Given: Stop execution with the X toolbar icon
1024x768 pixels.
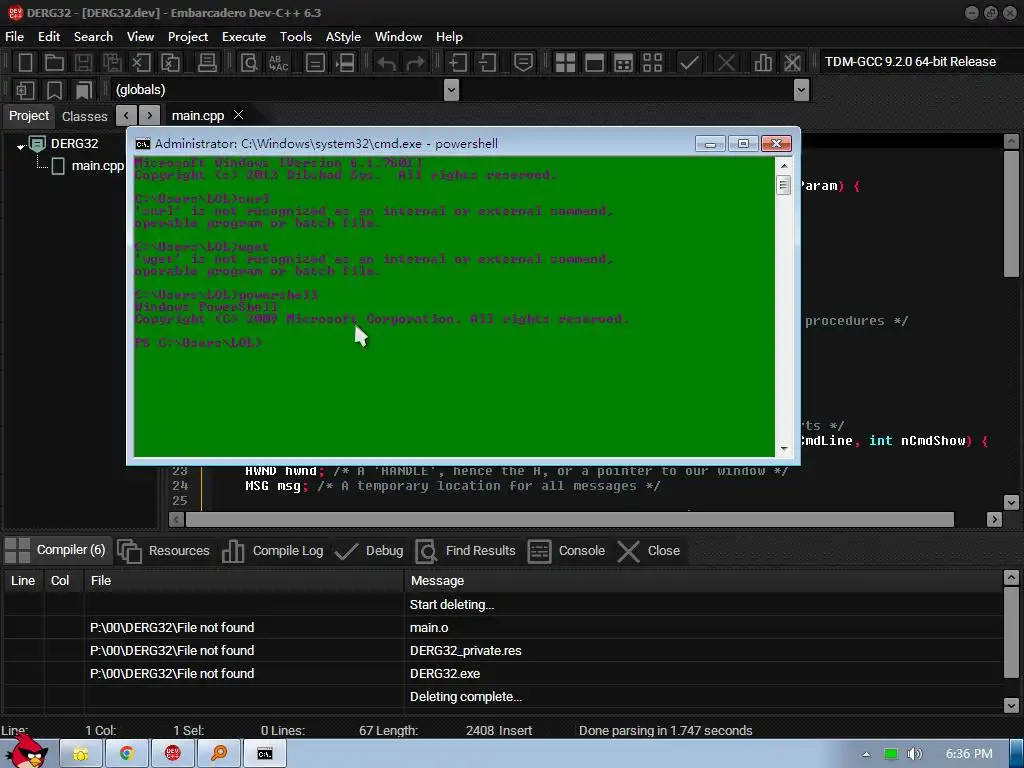Looking at the screenshot, I should pos(726,63).
